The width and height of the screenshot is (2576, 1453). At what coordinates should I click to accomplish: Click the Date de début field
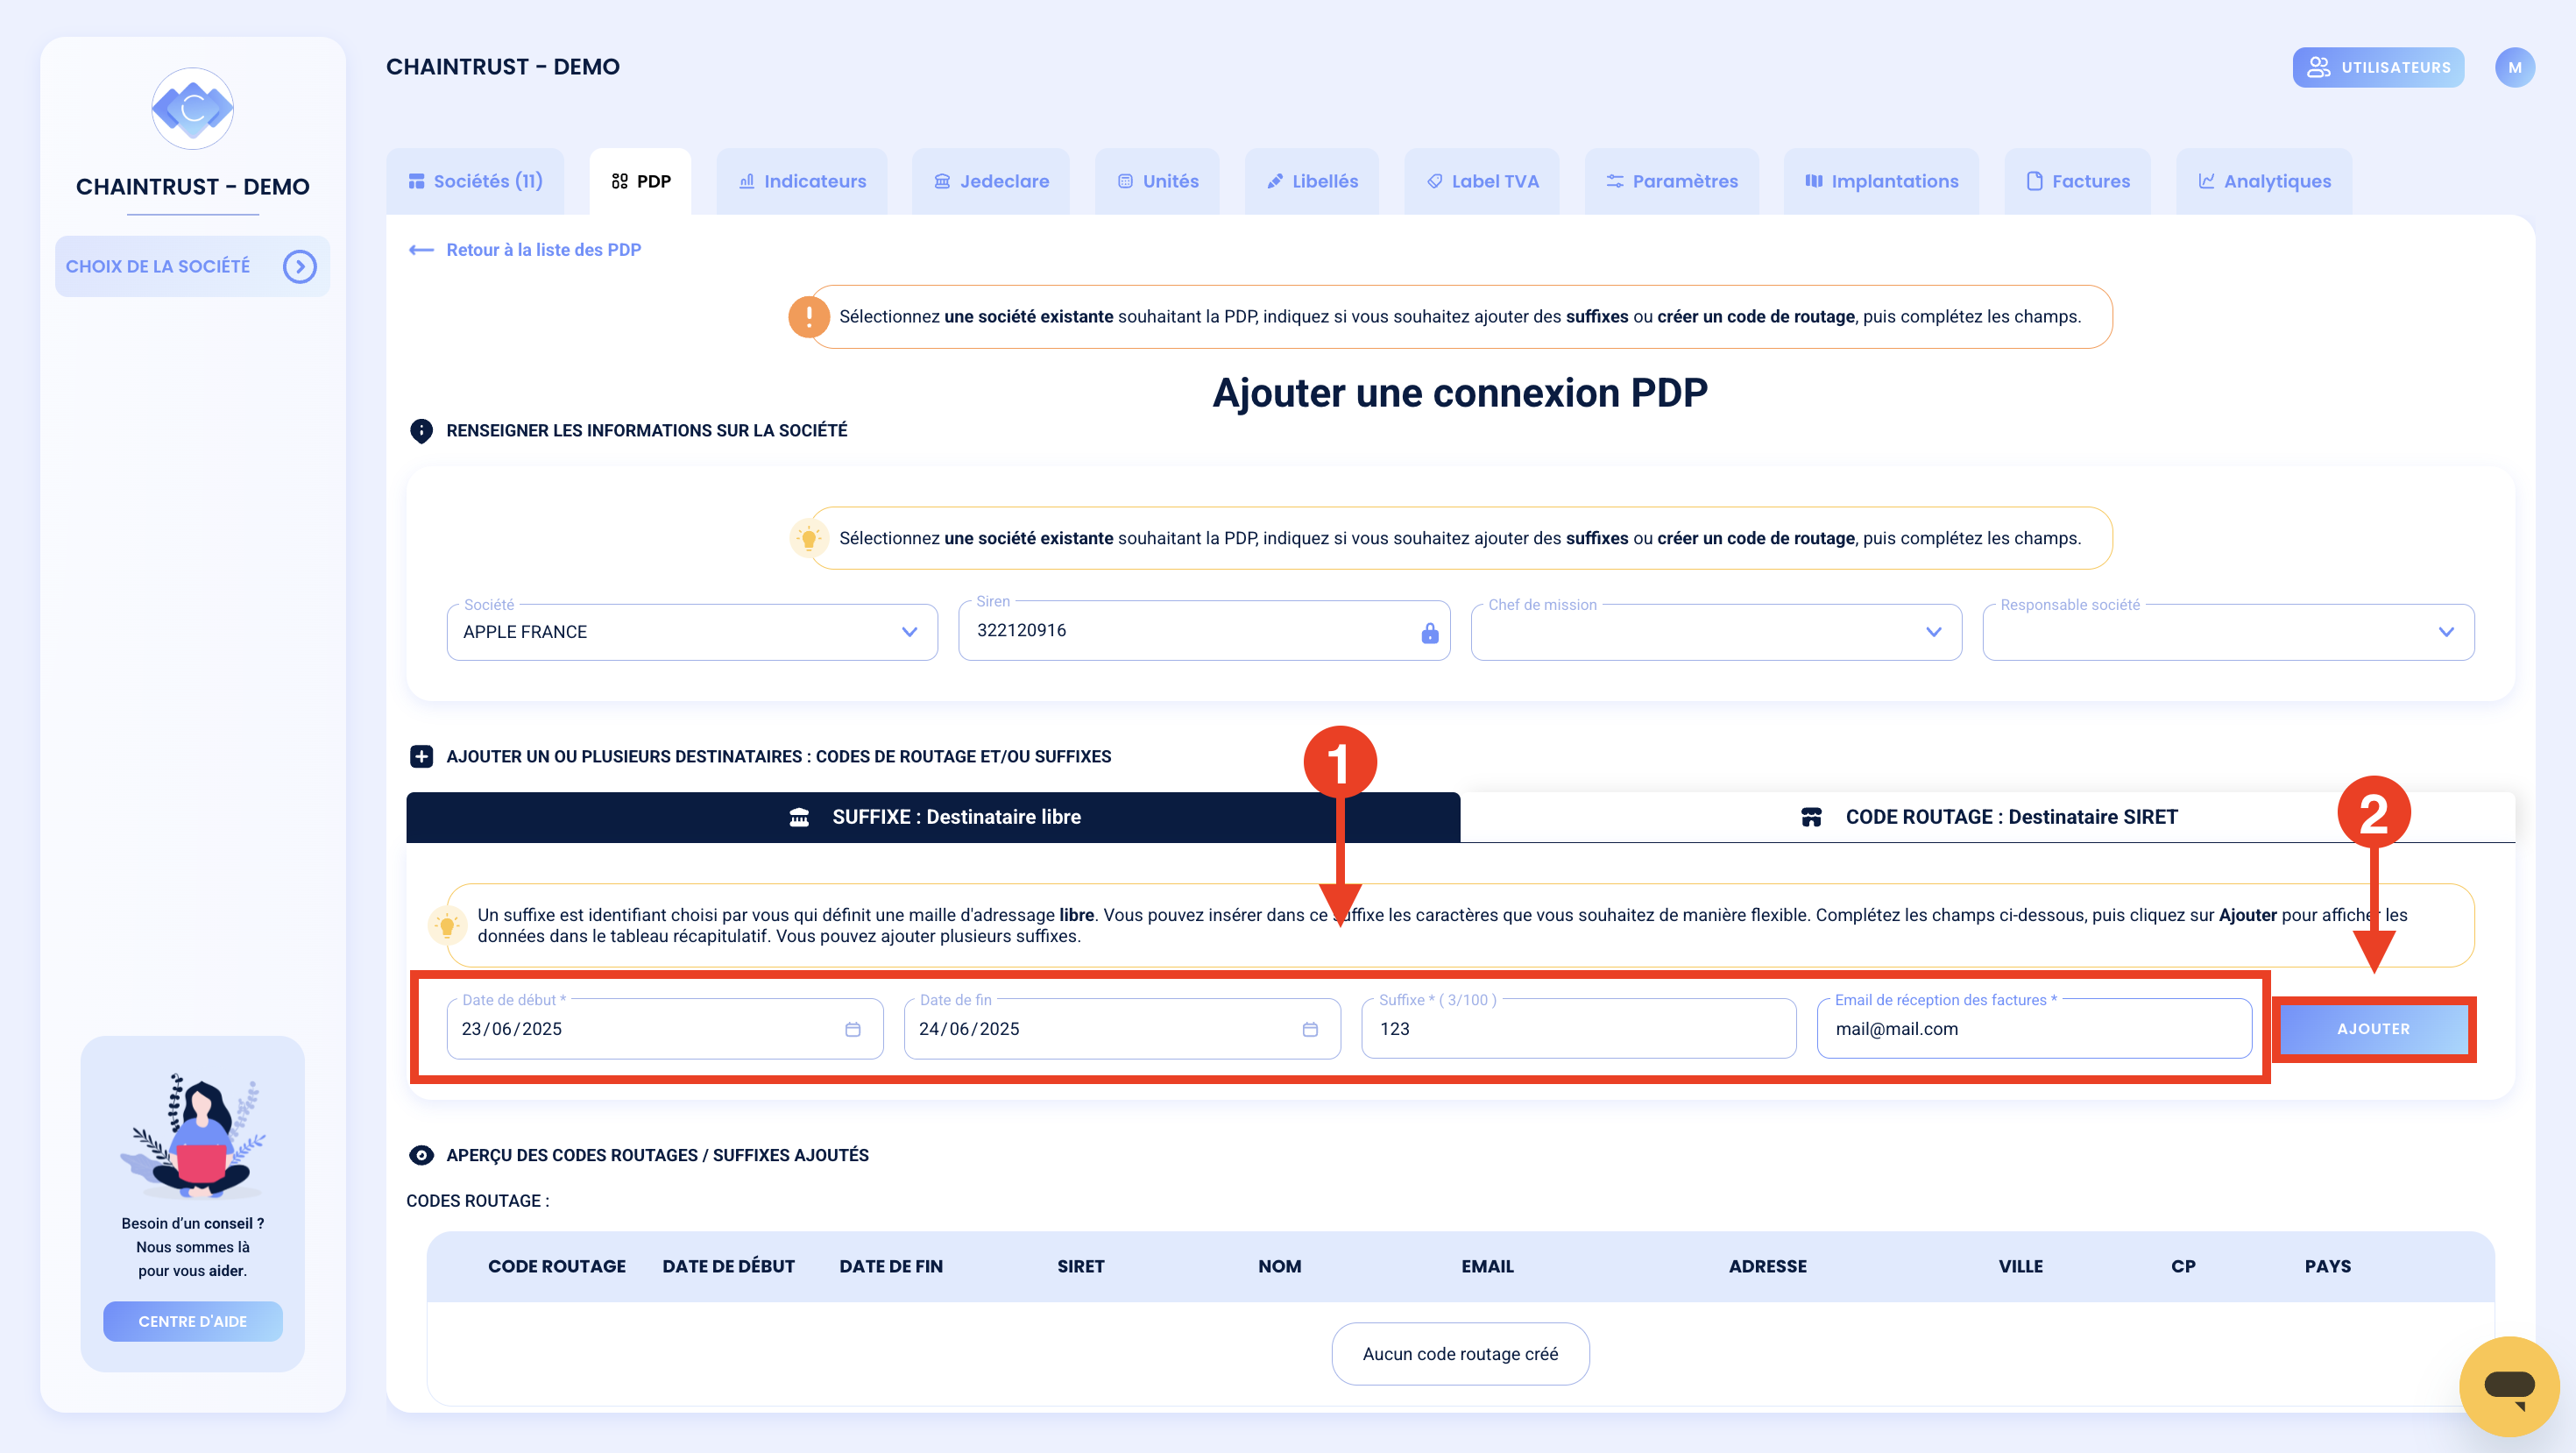click(x=665, y=1029)
